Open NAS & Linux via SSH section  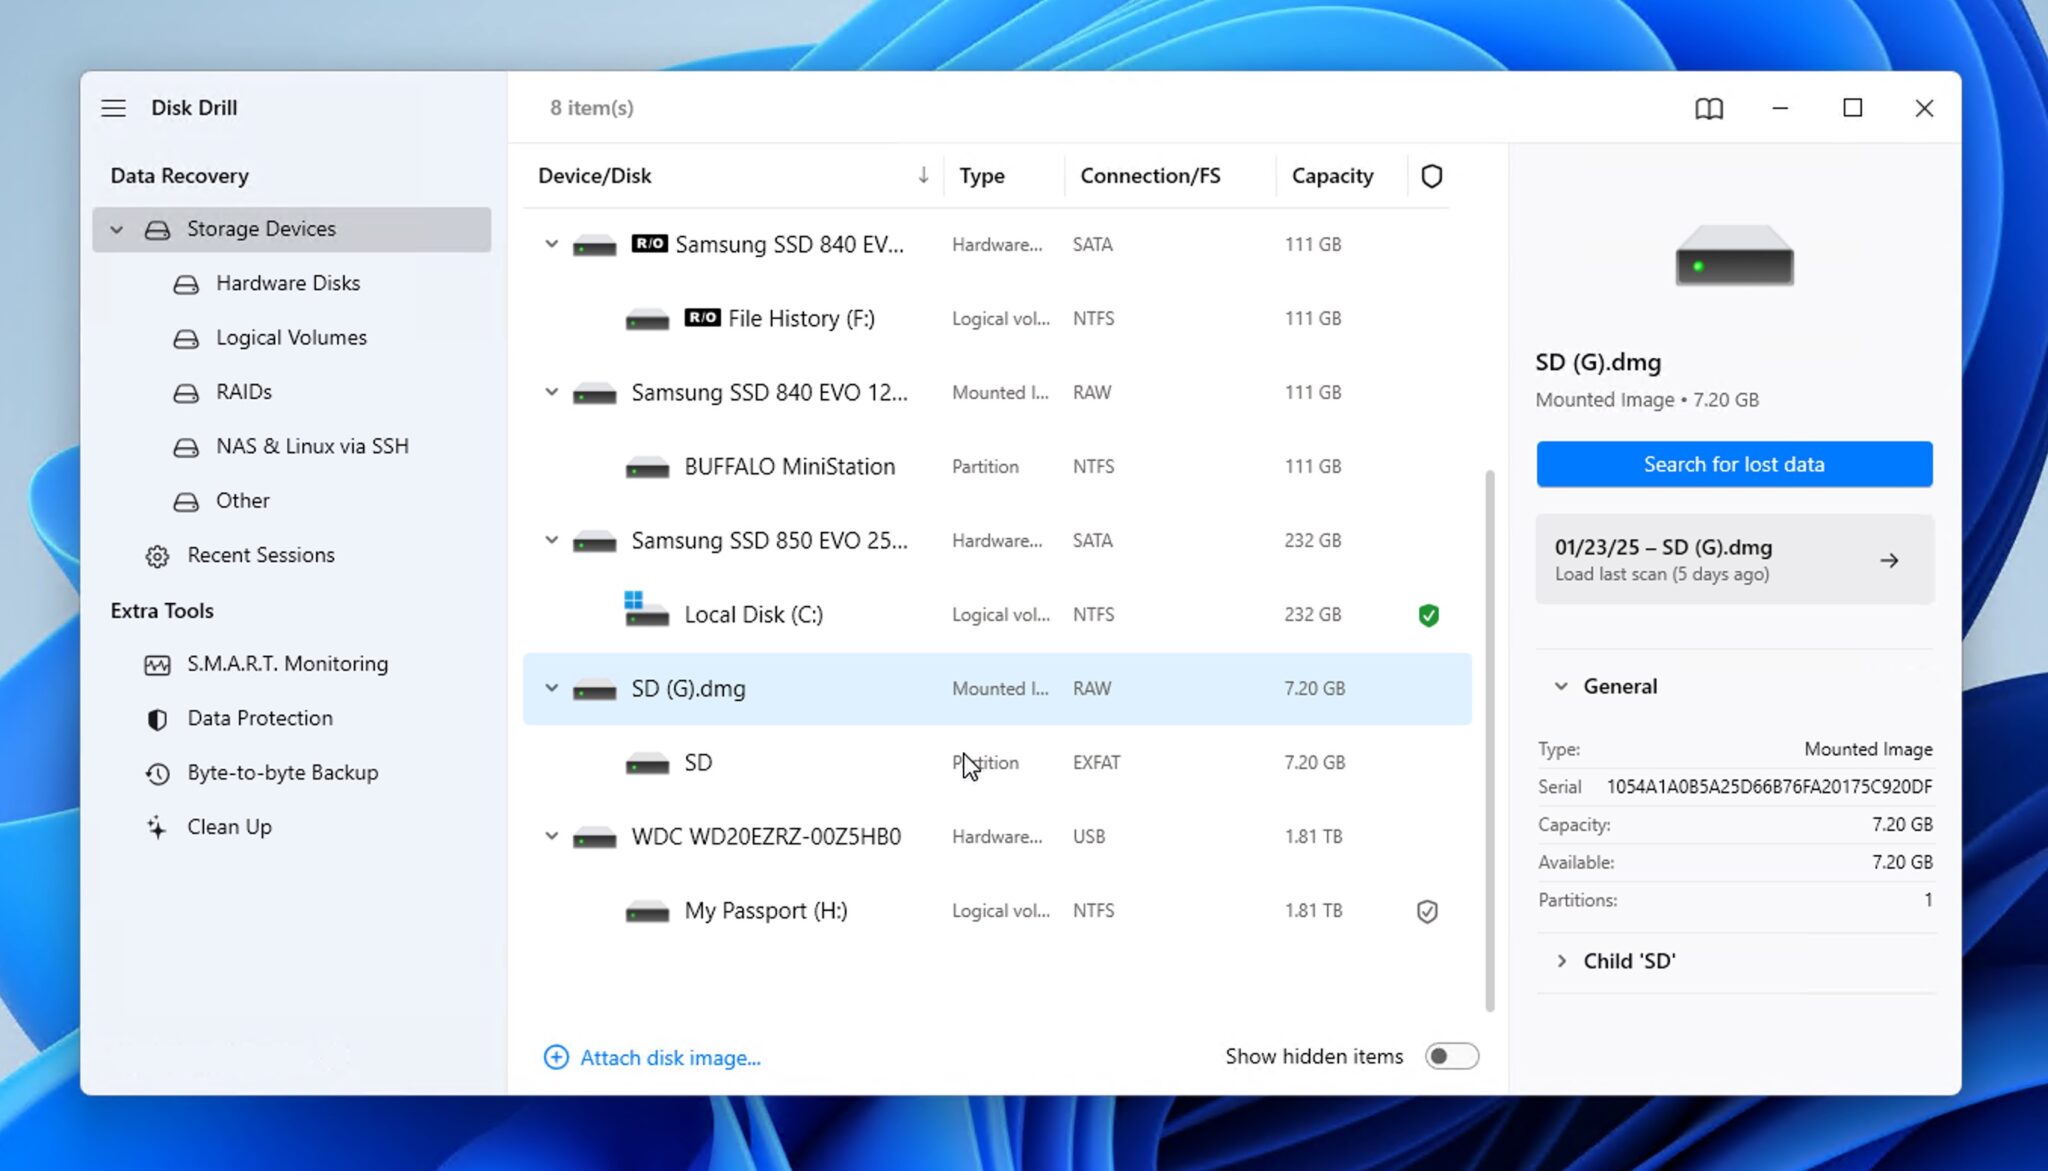(x=311, y=446)
